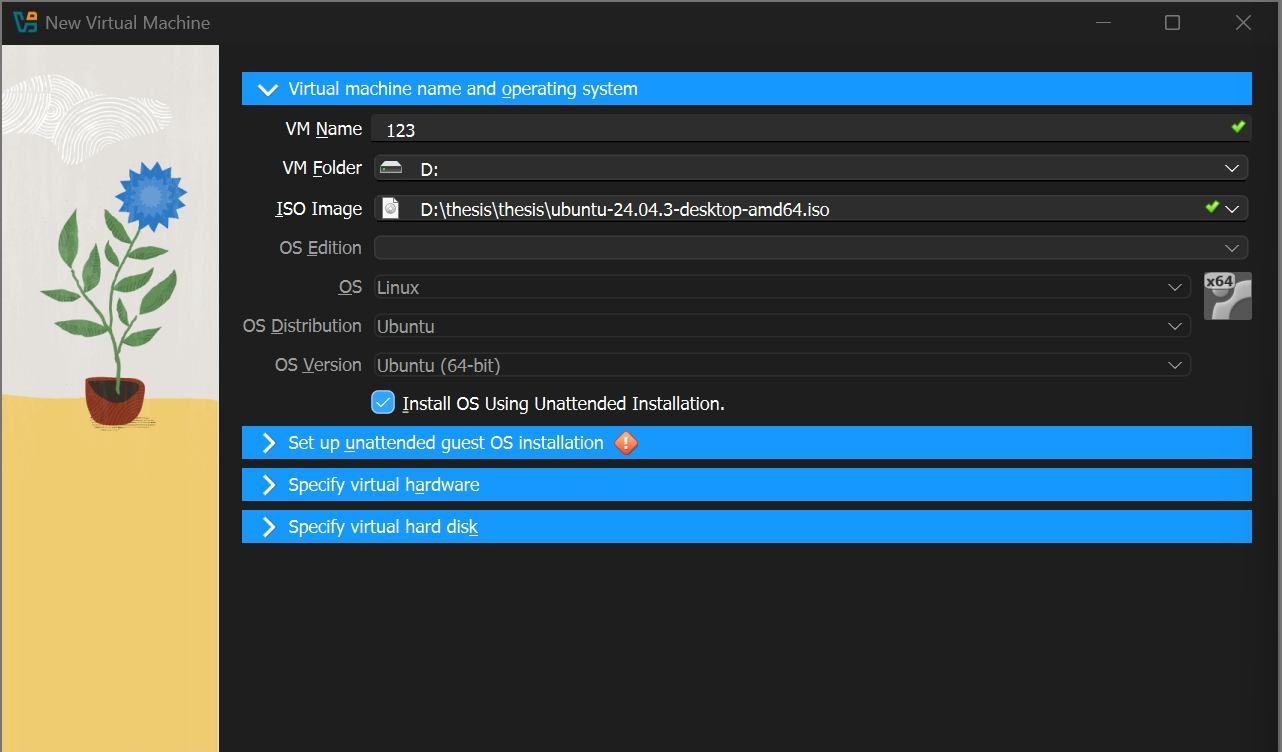Click the VirtualBox logo in the title bar
1282x752 pixels.
coord(25,22)
